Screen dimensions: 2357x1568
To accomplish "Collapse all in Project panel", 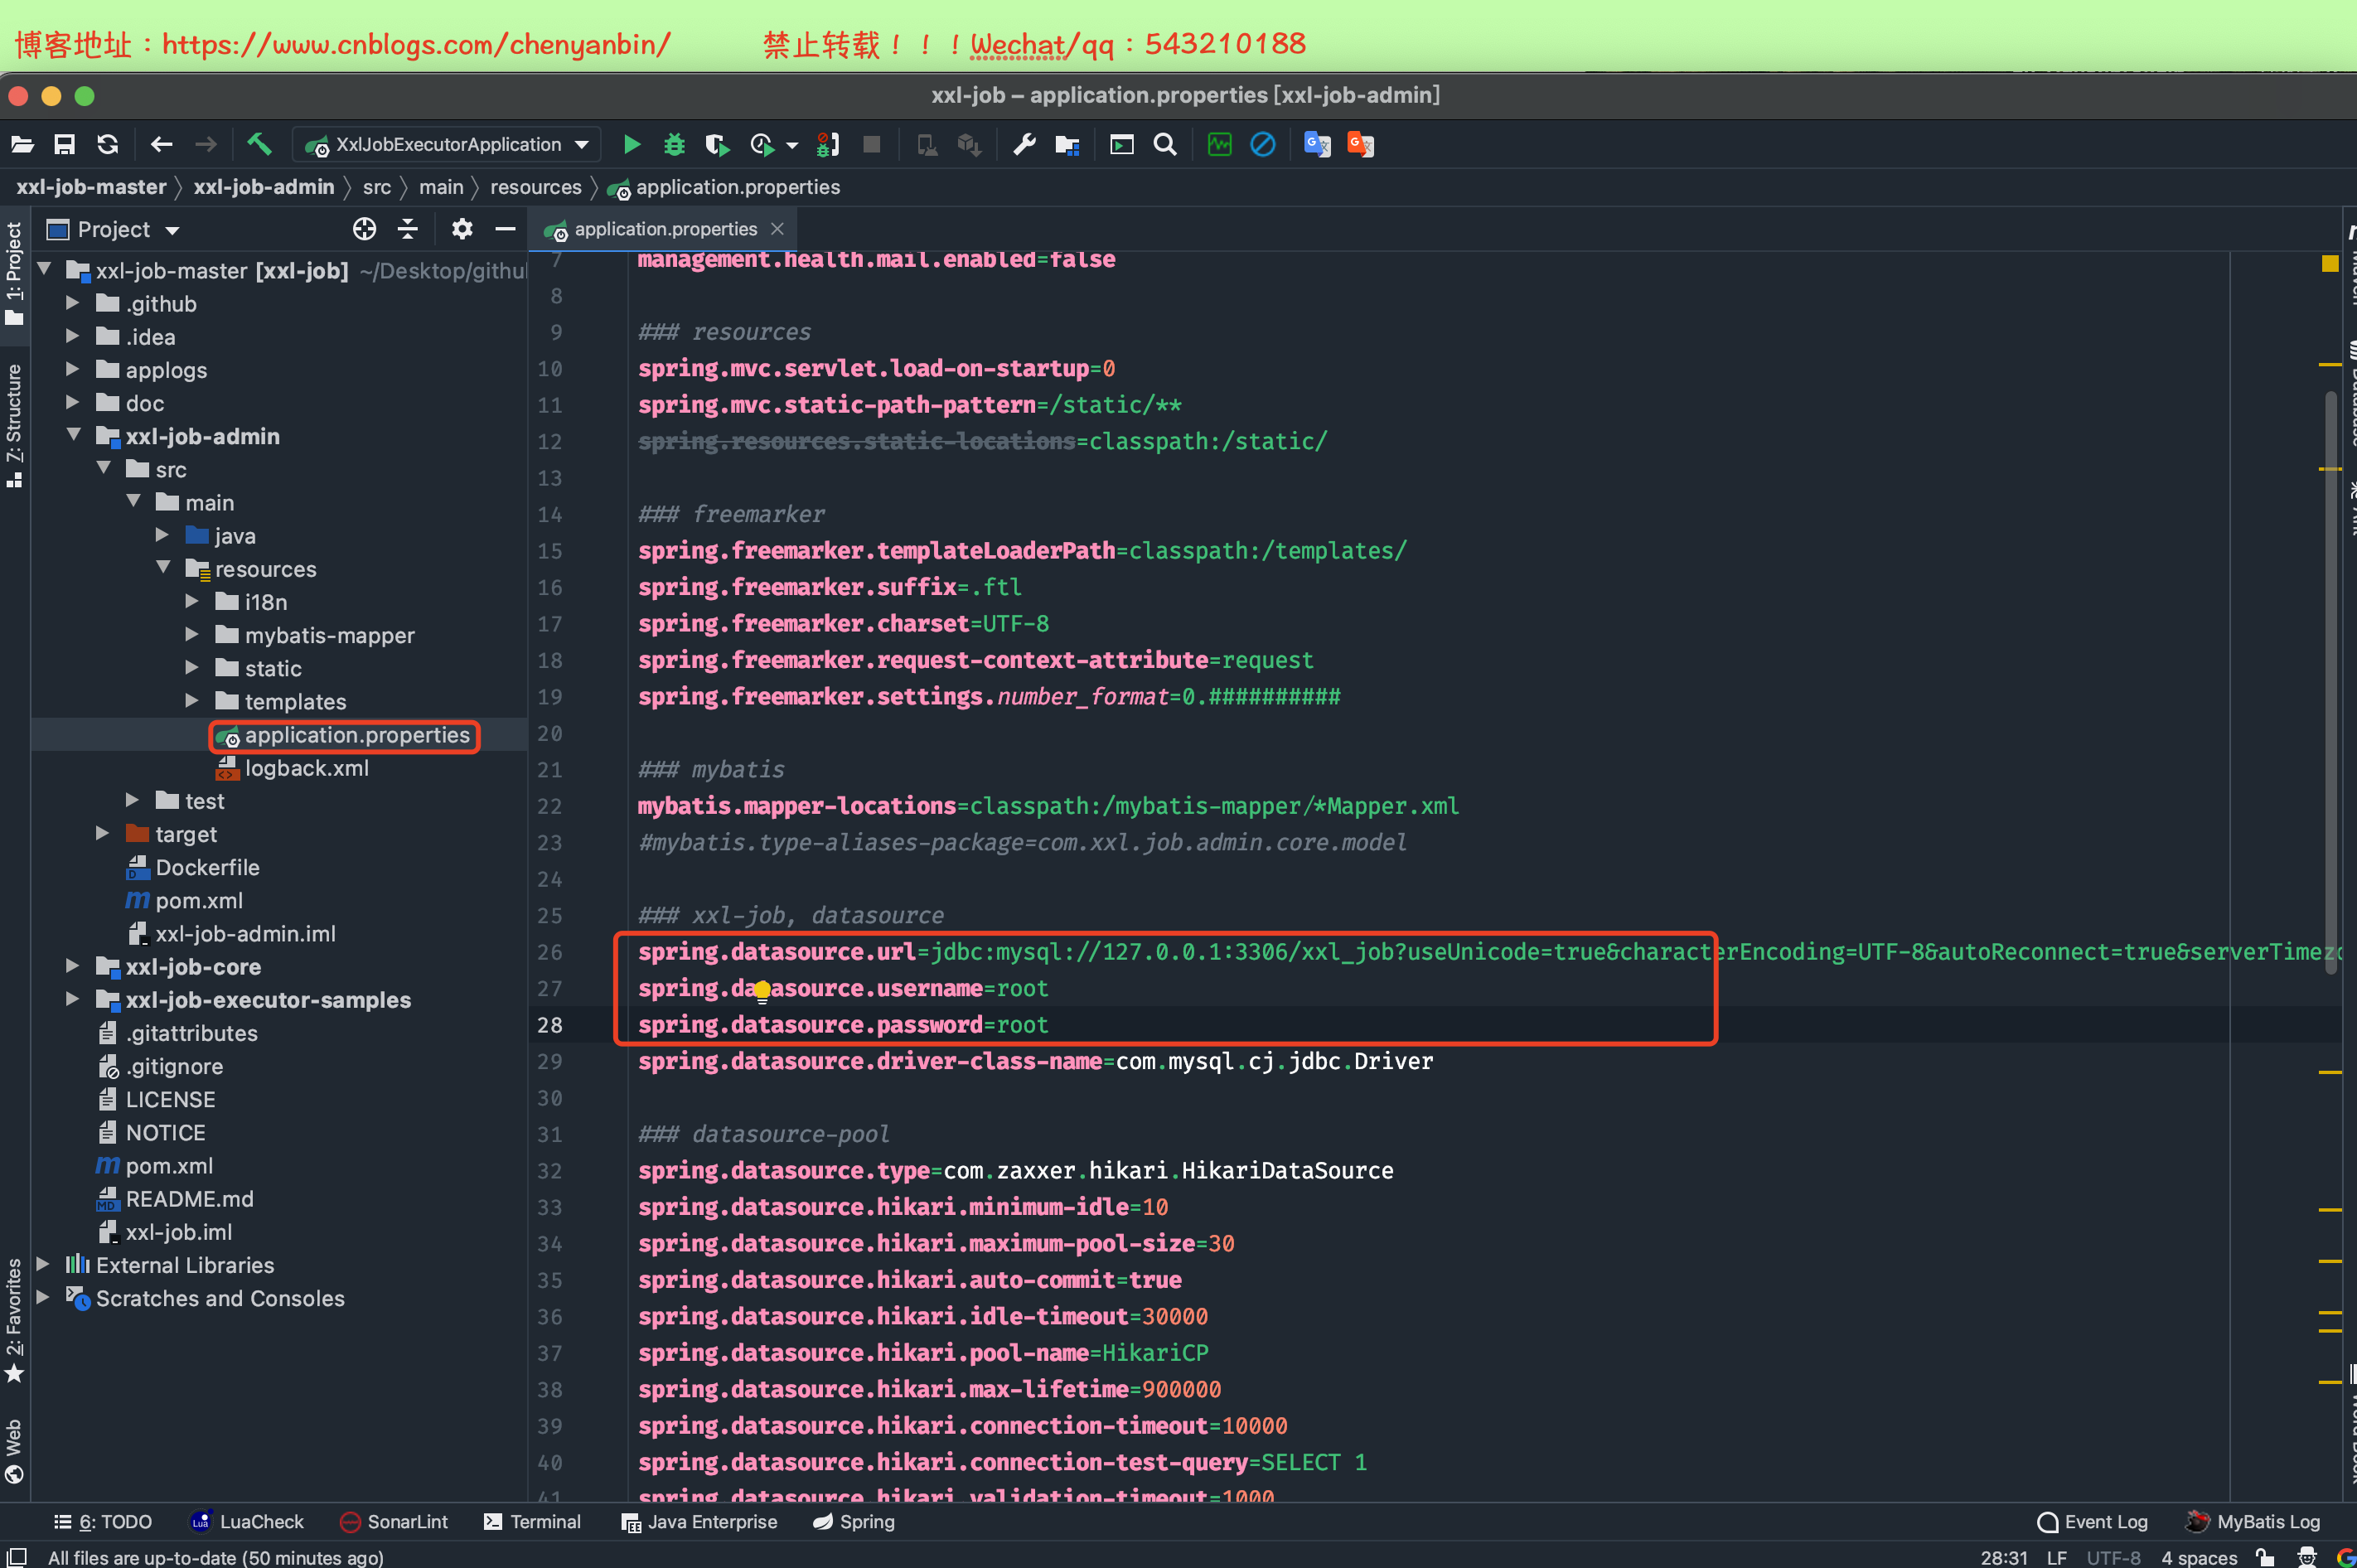I will [408, 230].
